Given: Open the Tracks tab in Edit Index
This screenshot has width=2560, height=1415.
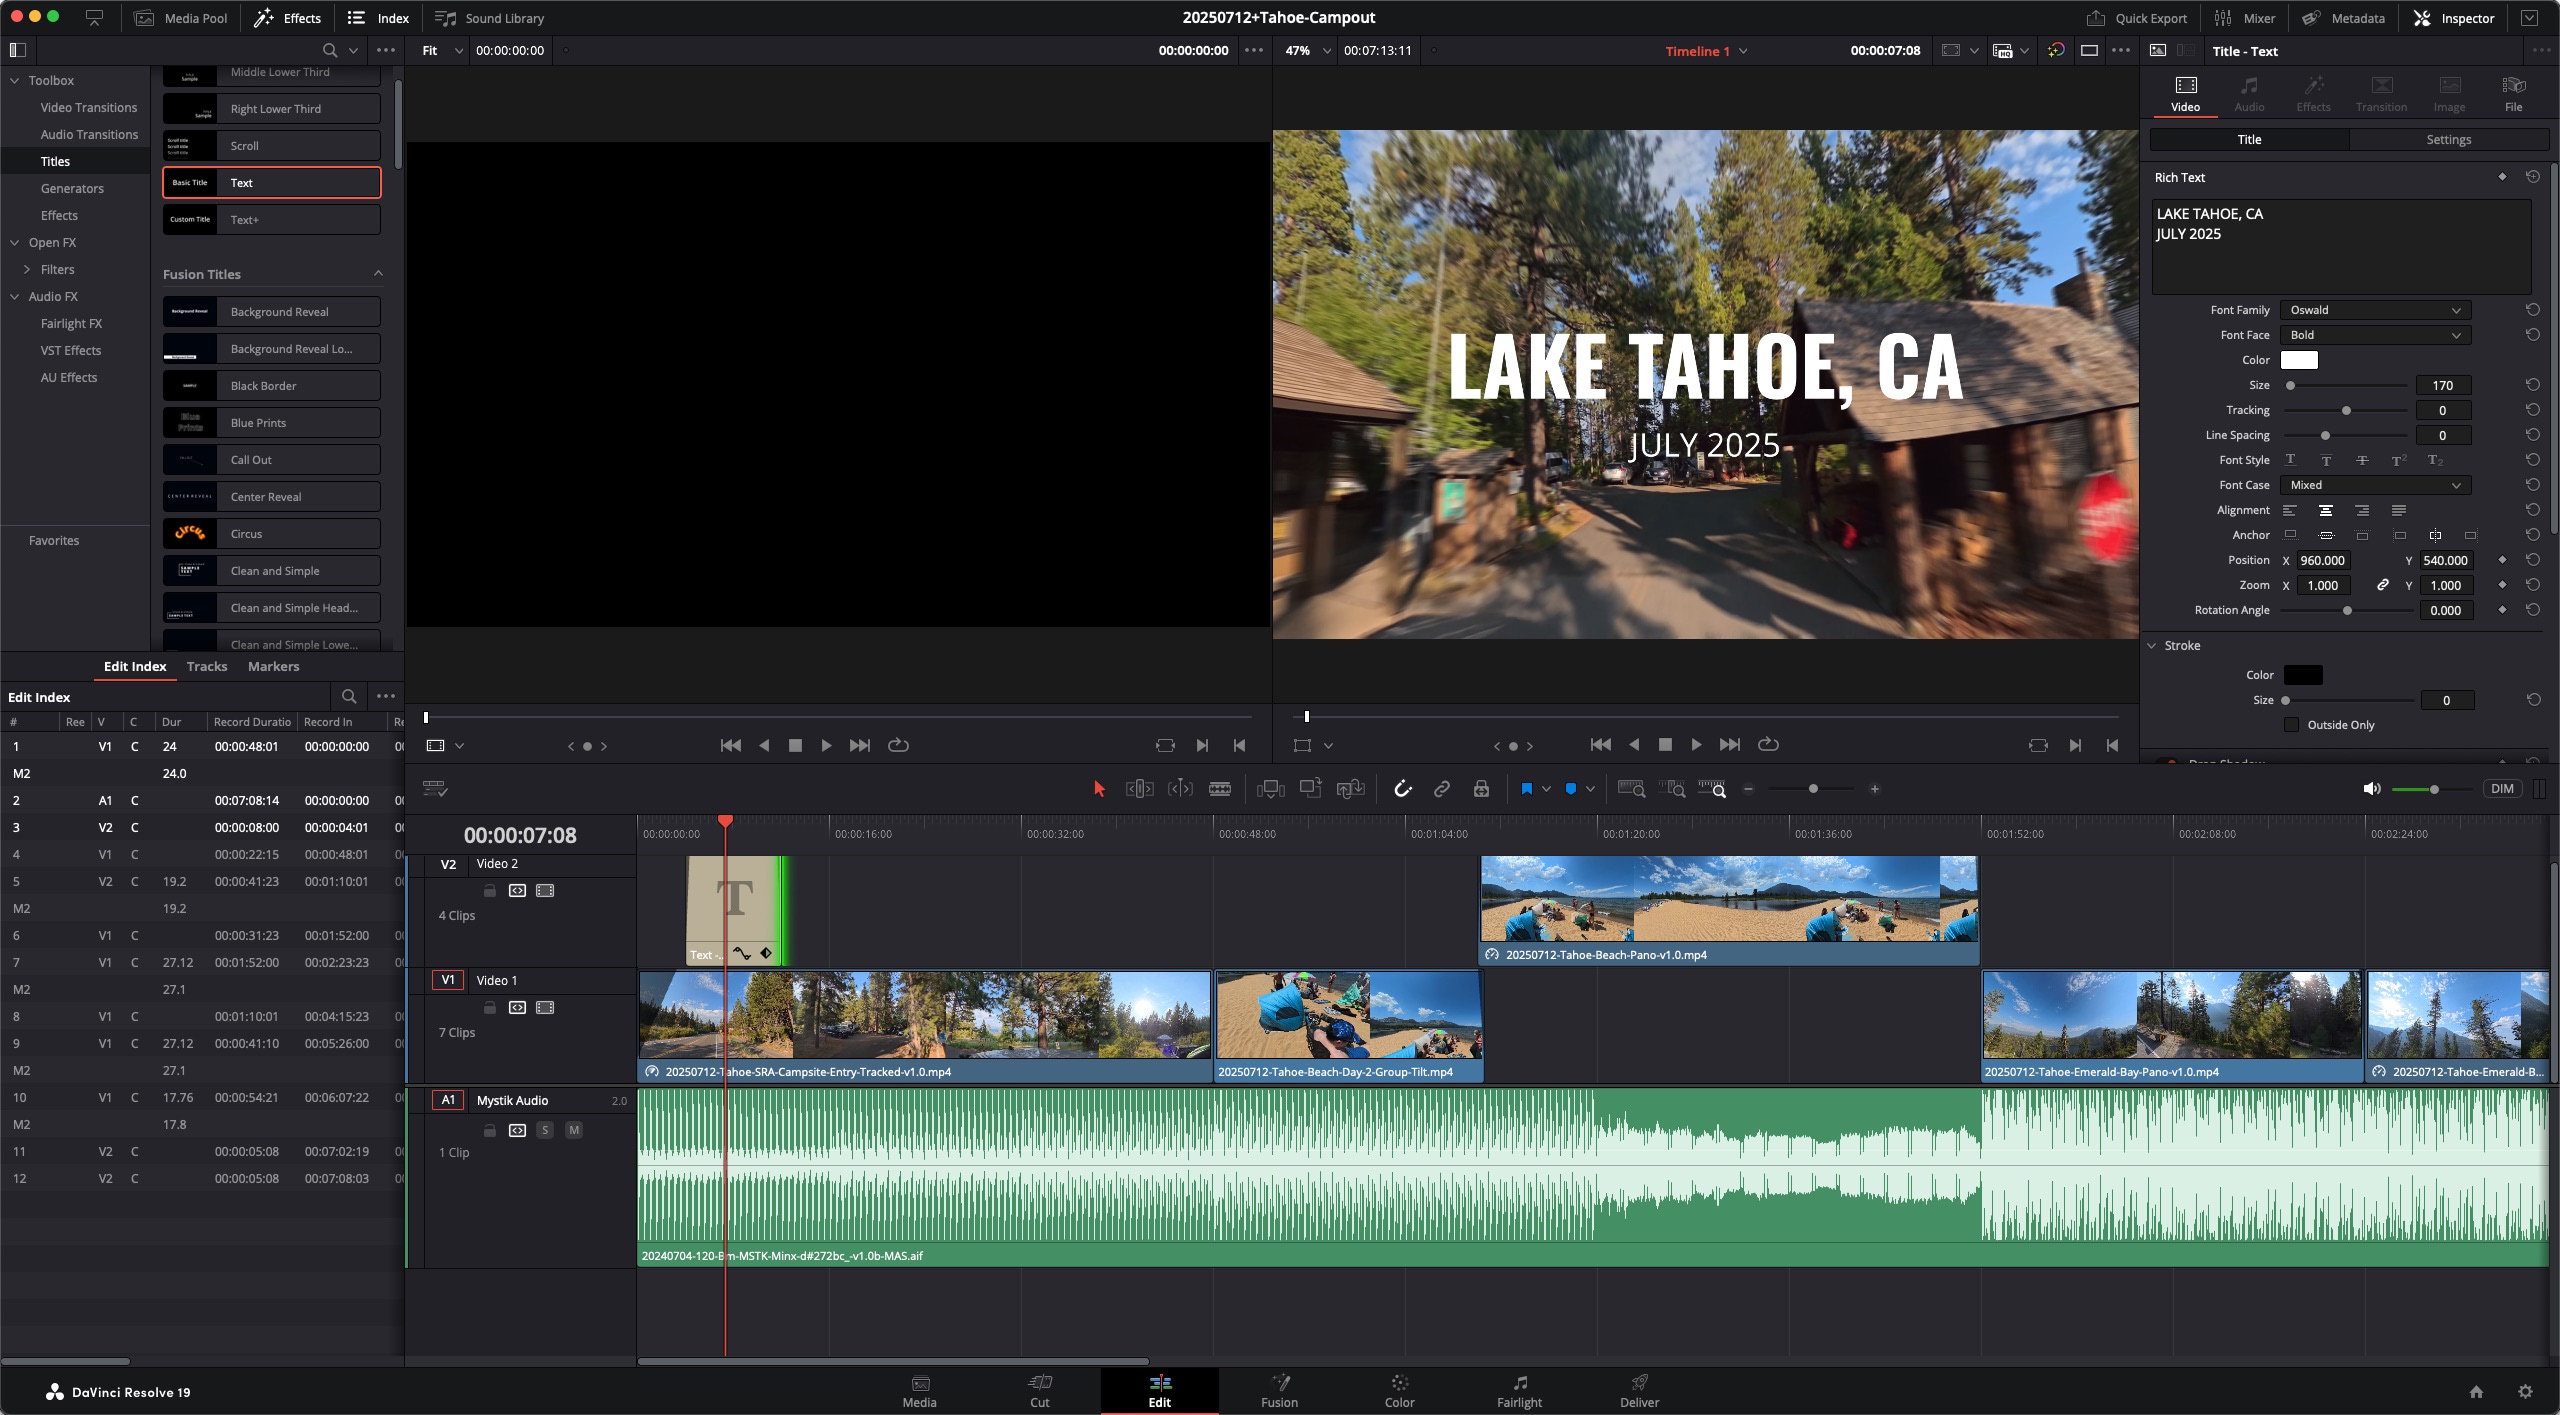Looking at the screenshot, I should 206,665.
